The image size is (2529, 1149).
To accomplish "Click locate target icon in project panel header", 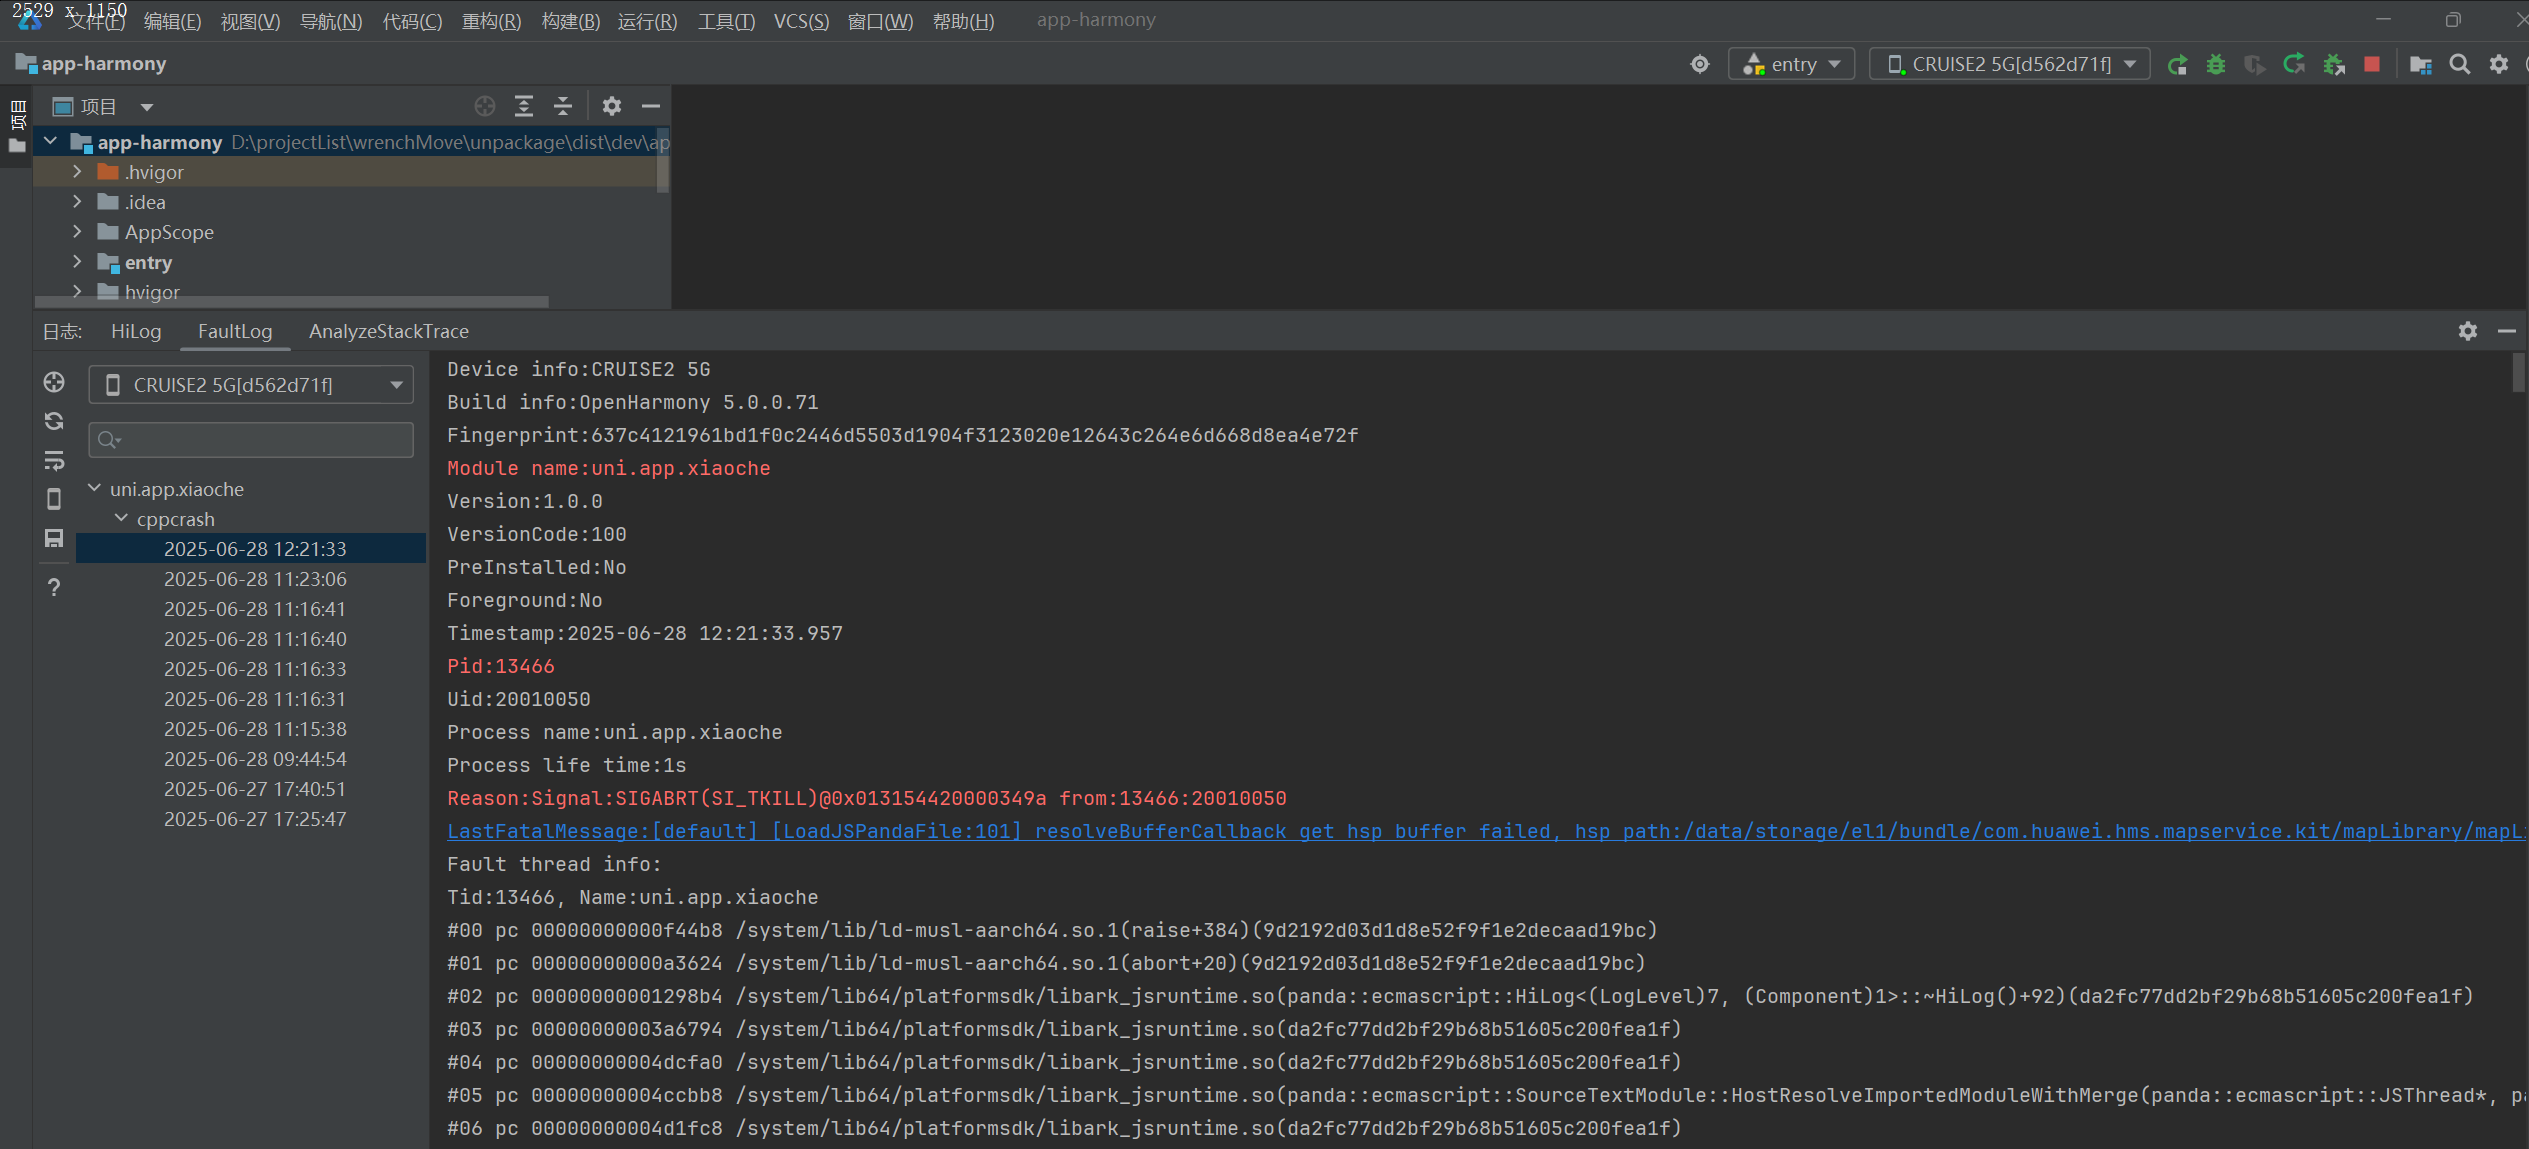I will [x=485, y=106].
